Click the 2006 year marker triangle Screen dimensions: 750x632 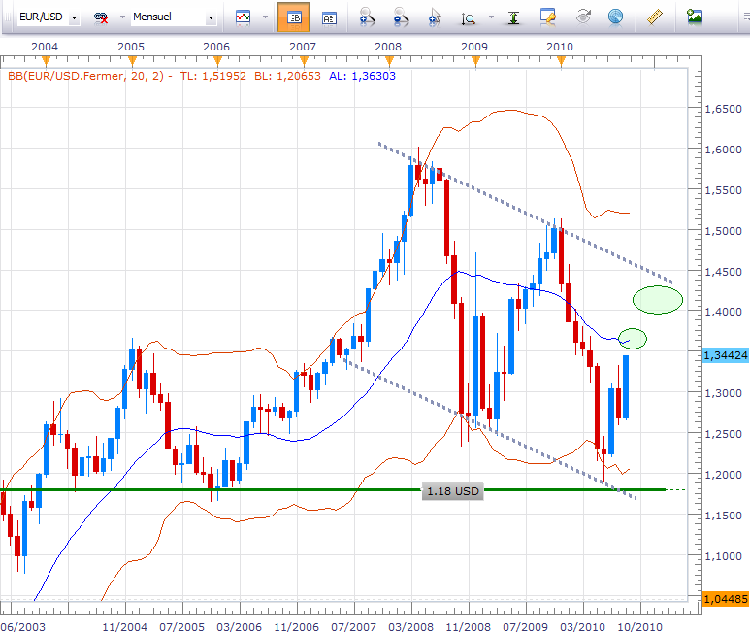click(218, 61)
